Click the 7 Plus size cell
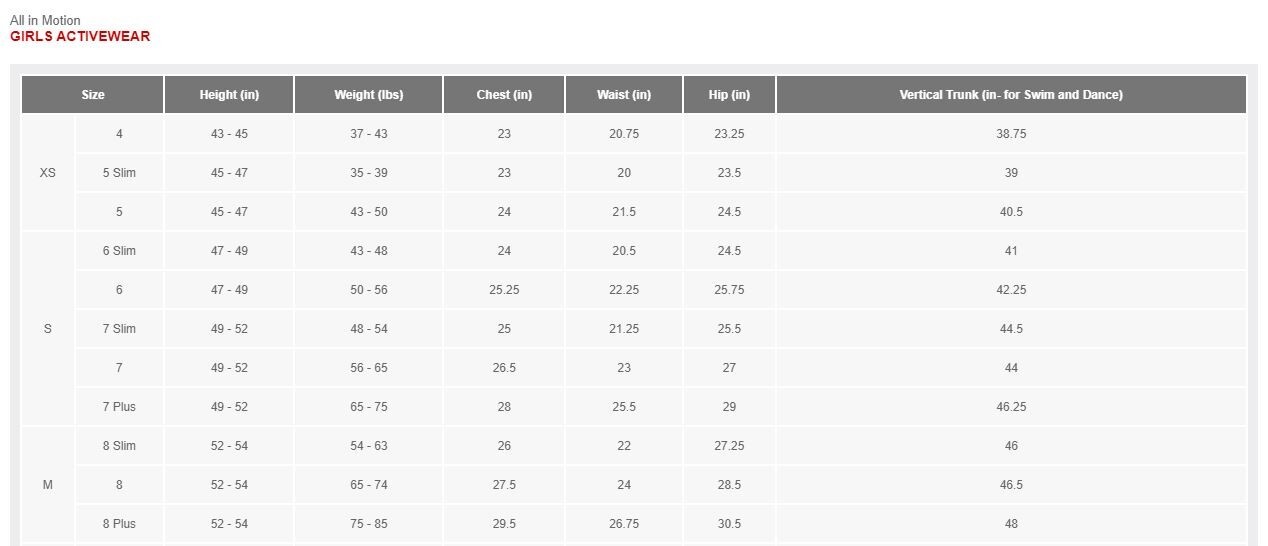Image resolution: width=1268 pixels, height=546 pixels. 119,407
